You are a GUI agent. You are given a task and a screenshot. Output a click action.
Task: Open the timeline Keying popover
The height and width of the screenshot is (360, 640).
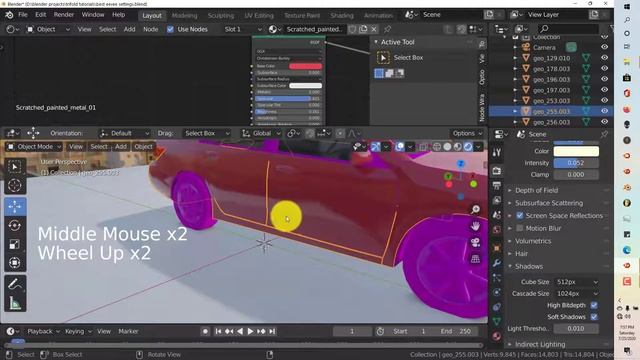pos(78,331)
